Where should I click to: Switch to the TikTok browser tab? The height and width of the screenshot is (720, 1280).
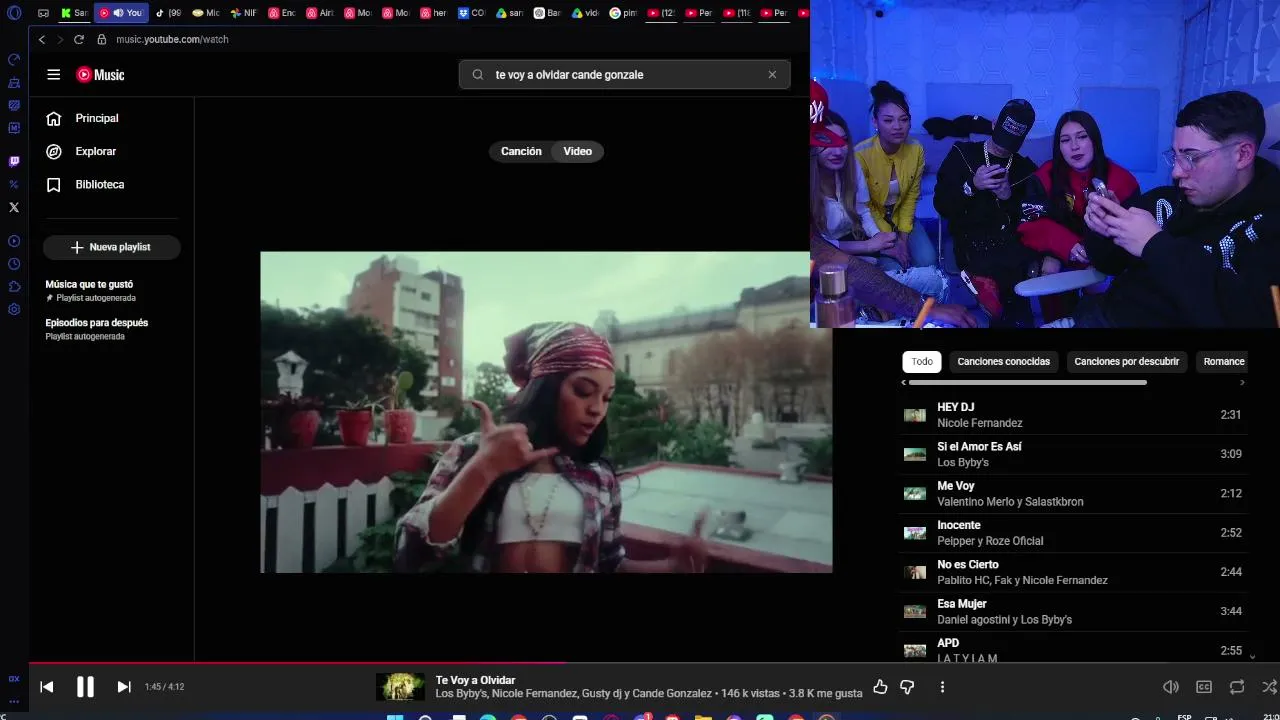168,13
